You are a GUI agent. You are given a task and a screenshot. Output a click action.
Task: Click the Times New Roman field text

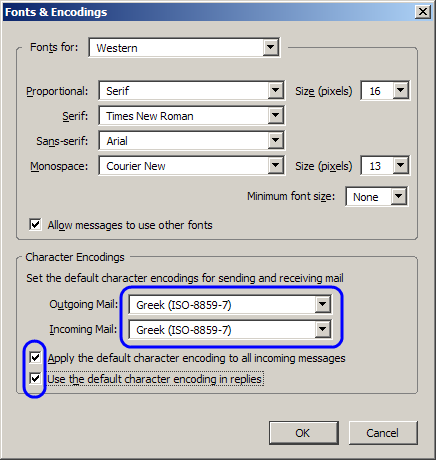[x=150, y=116]
